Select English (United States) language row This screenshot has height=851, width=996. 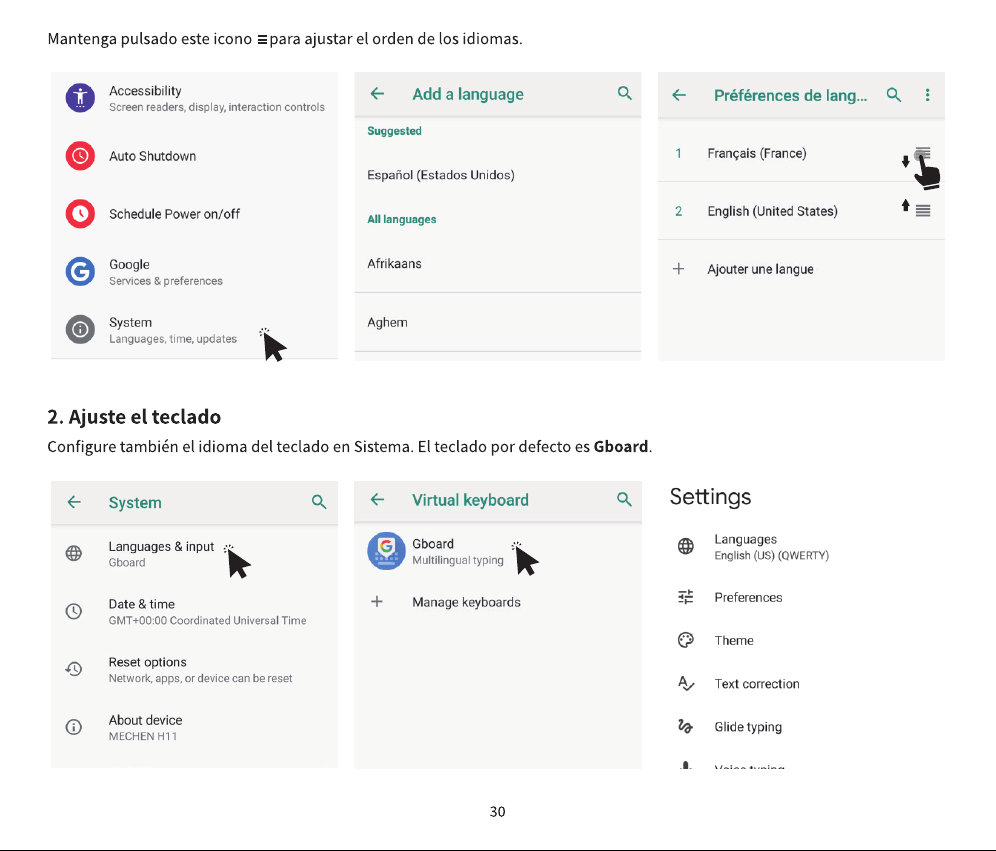tap(802, 211)
